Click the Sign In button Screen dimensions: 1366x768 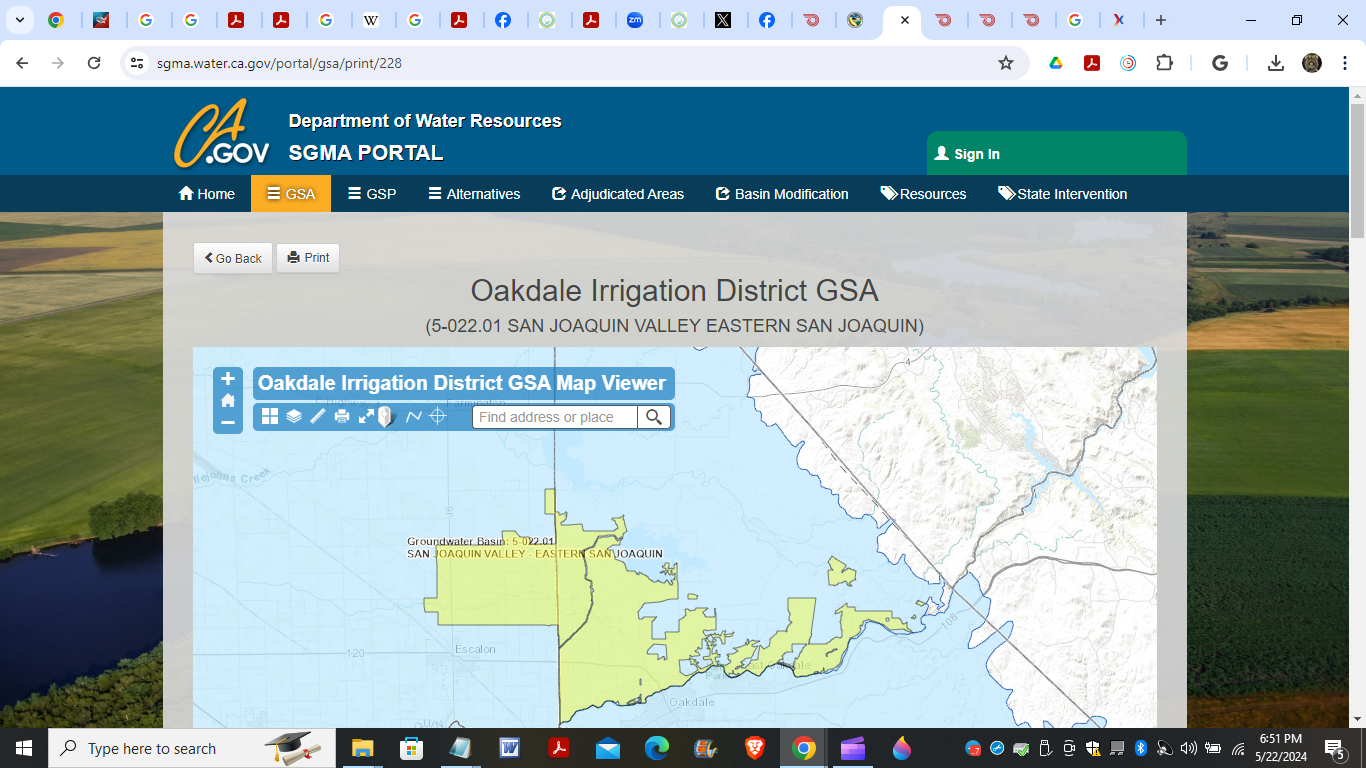(x=967, y=154)
